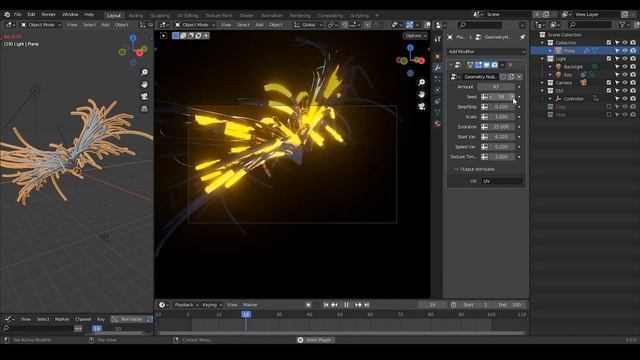Viewport: 640px width, 360px height.
Task: Disable render for Controller camera icon
Action: pyautogui.click(x=633, y=99)
